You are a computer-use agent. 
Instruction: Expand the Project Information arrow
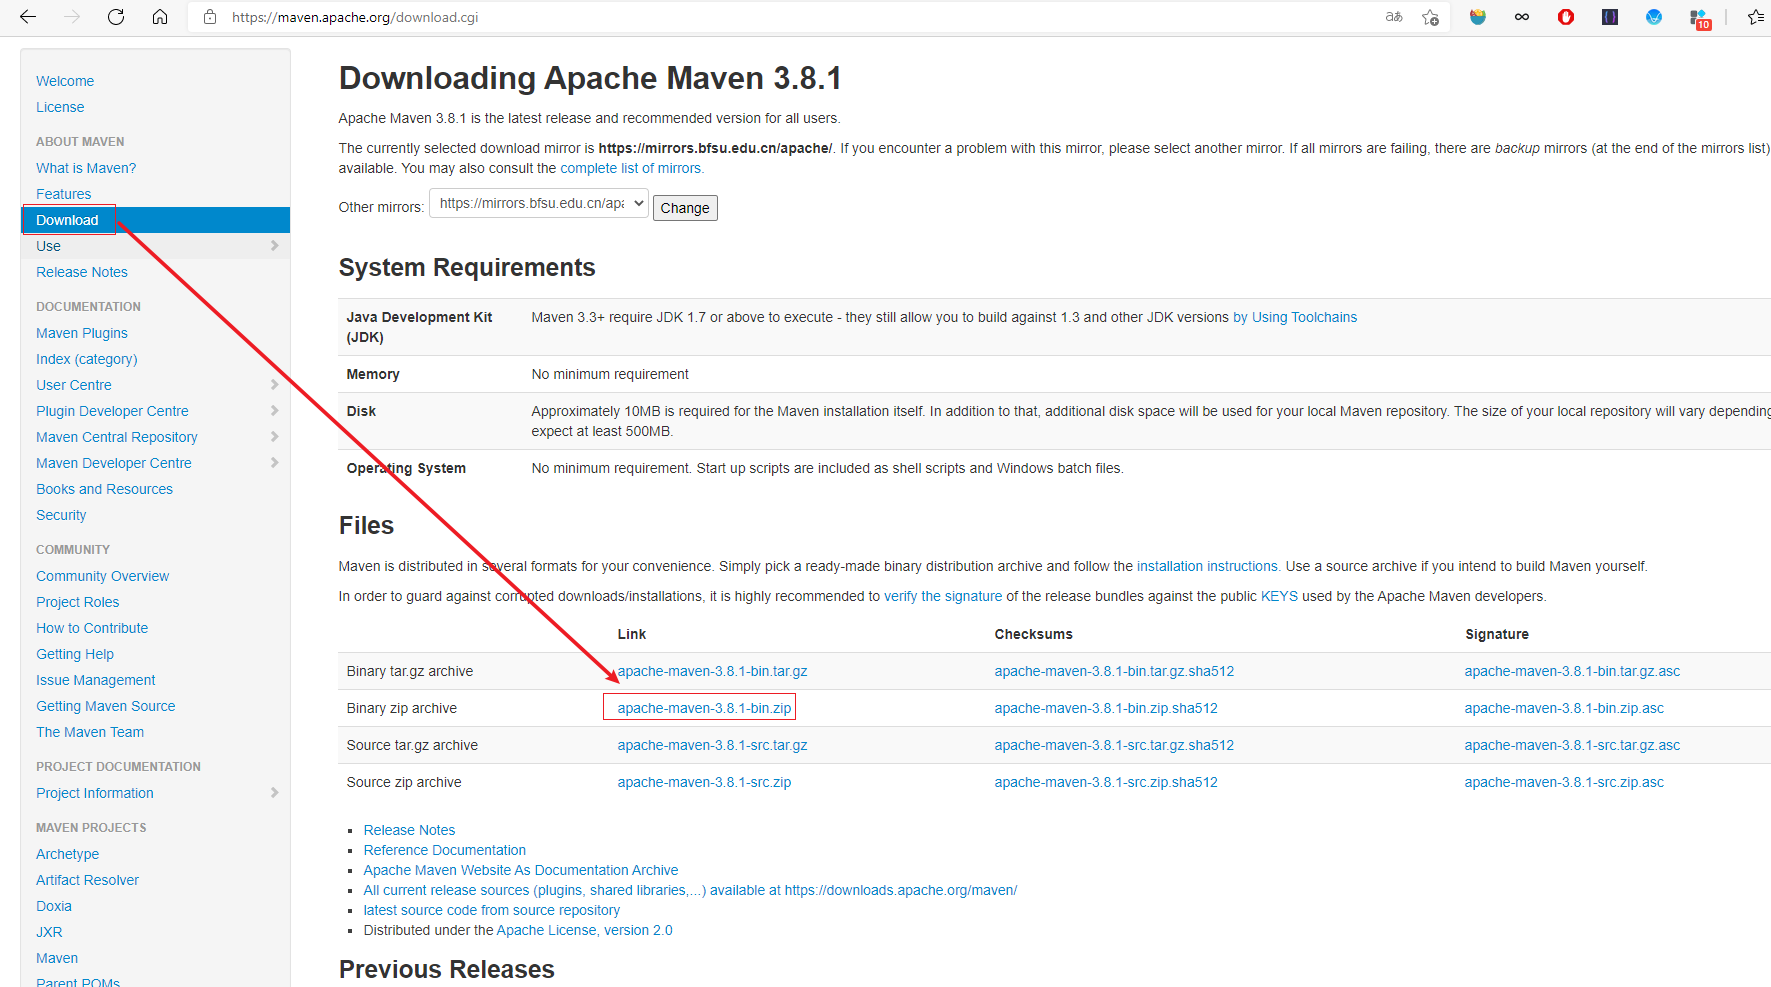pyautogui.click(x=274, y=793)
